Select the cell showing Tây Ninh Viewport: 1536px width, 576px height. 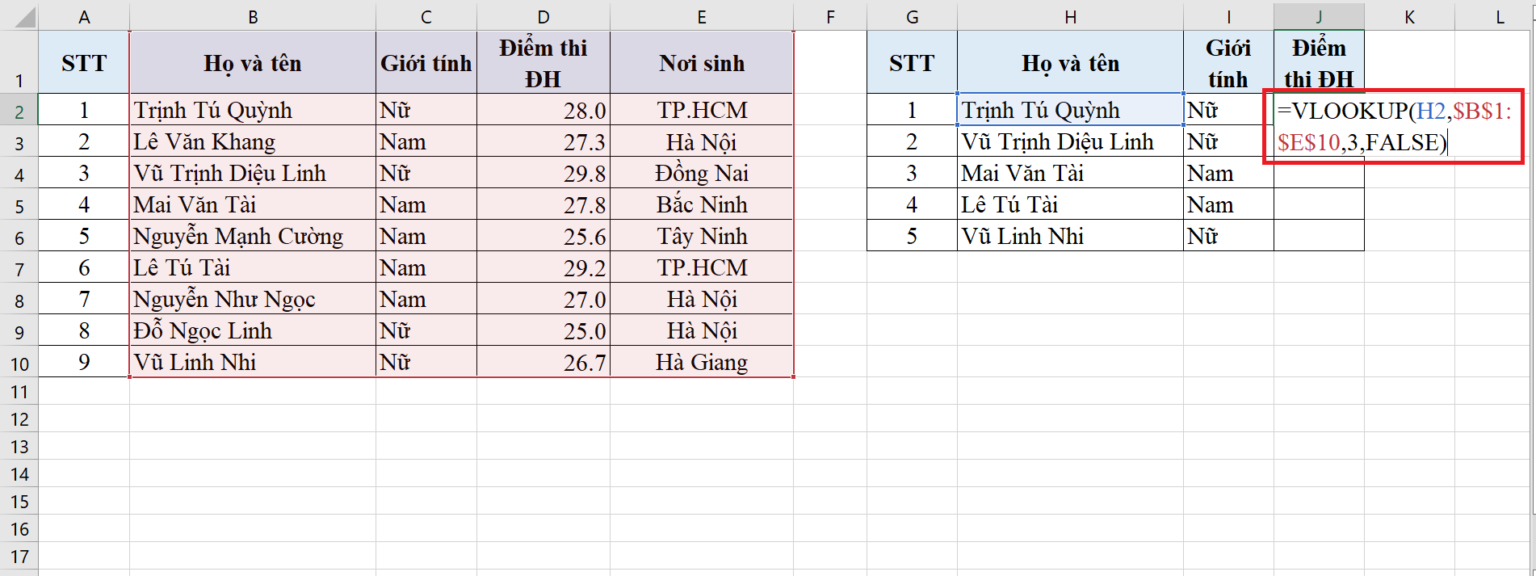tap(701, 236)
